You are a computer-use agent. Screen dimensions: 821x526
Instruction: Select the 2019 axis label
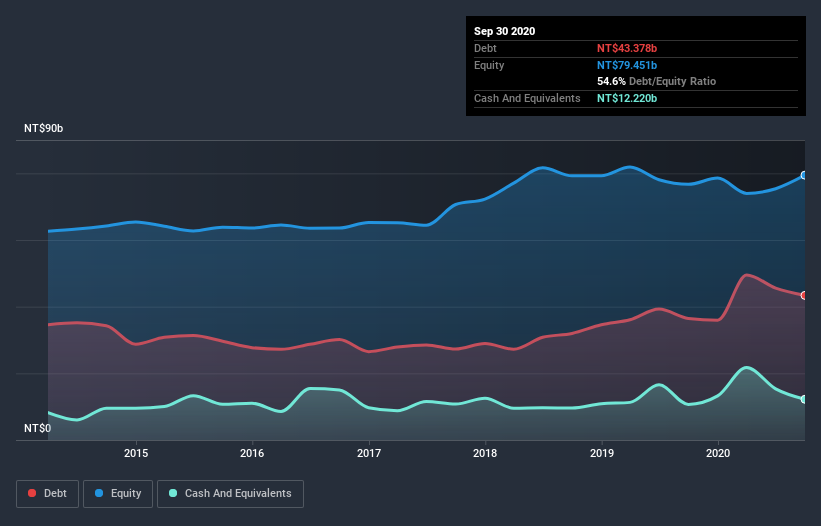click(602, 453)
